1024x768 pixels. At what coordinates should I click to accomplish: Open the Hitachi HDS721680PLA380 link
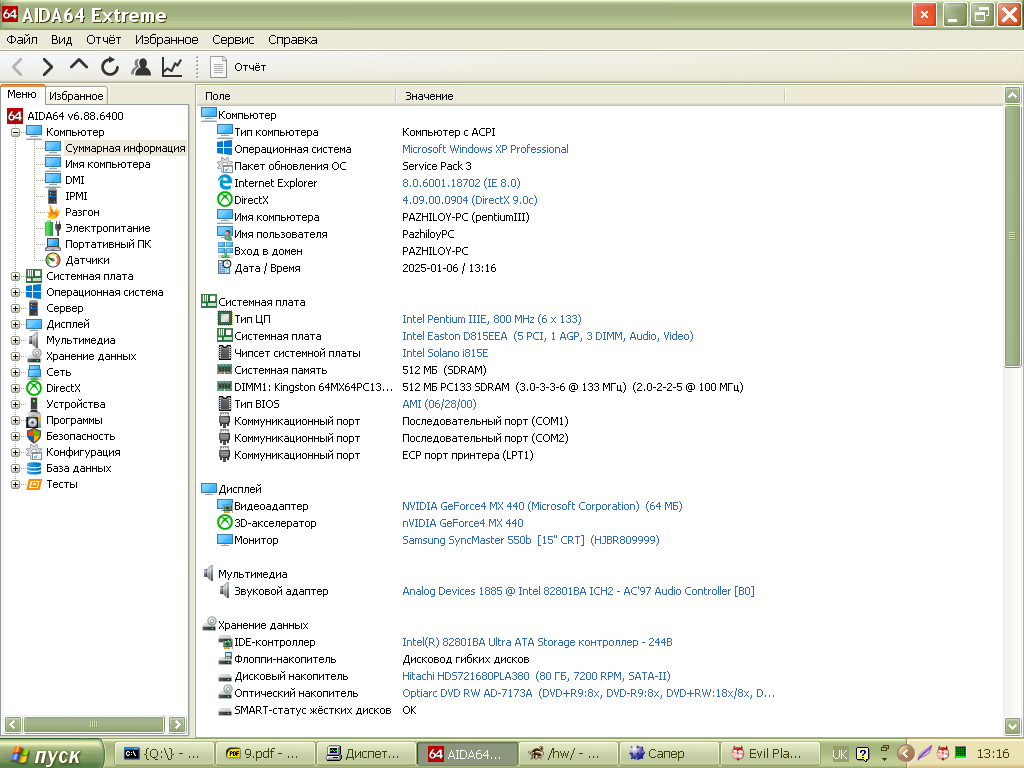tap(536, 677)
